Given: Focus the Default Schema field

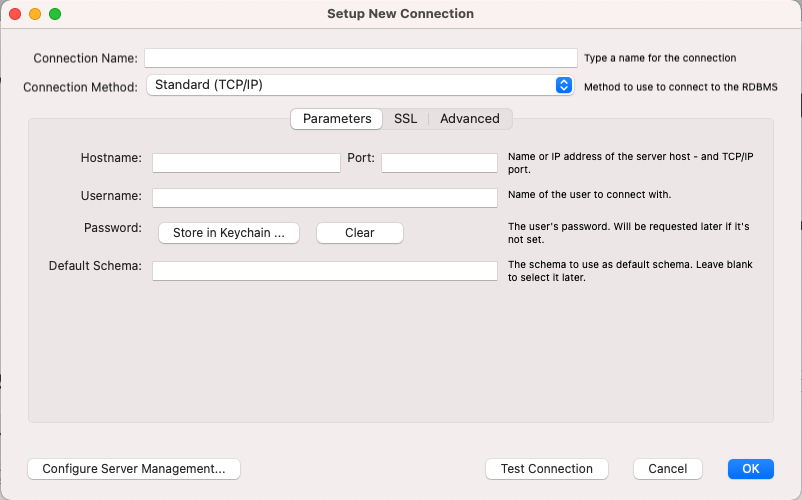Looking at the screenshot, I should tap(324, 271).
